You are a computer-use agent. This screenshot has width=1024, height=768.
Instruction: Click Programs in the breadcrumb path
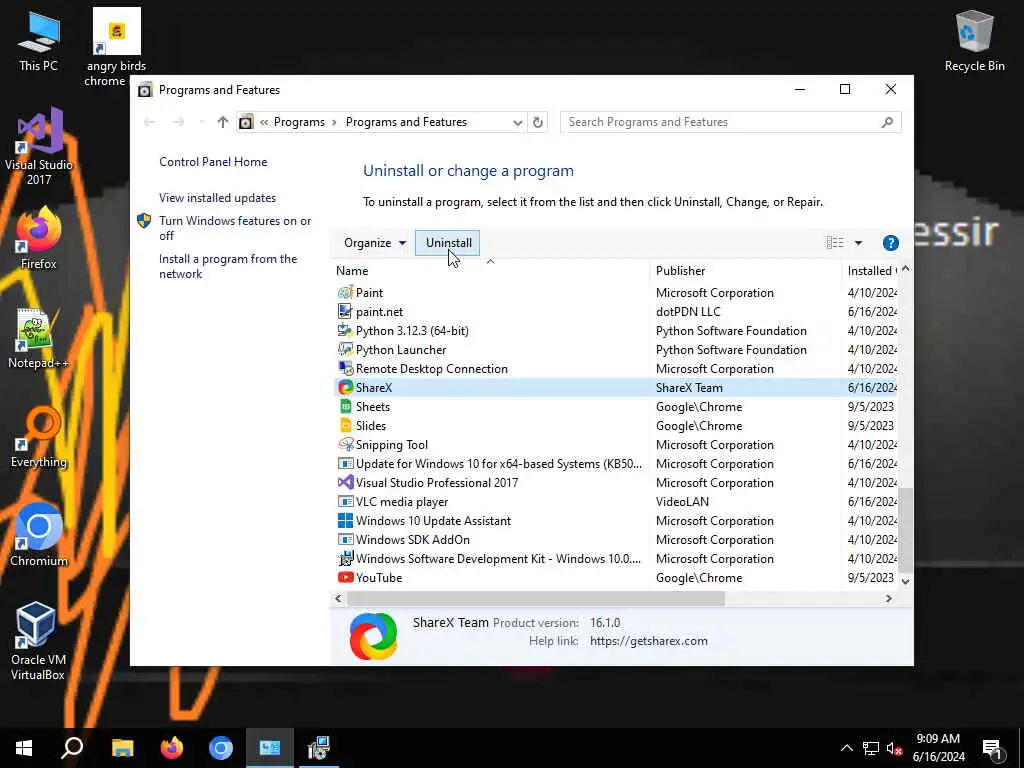tap(299, 122)
